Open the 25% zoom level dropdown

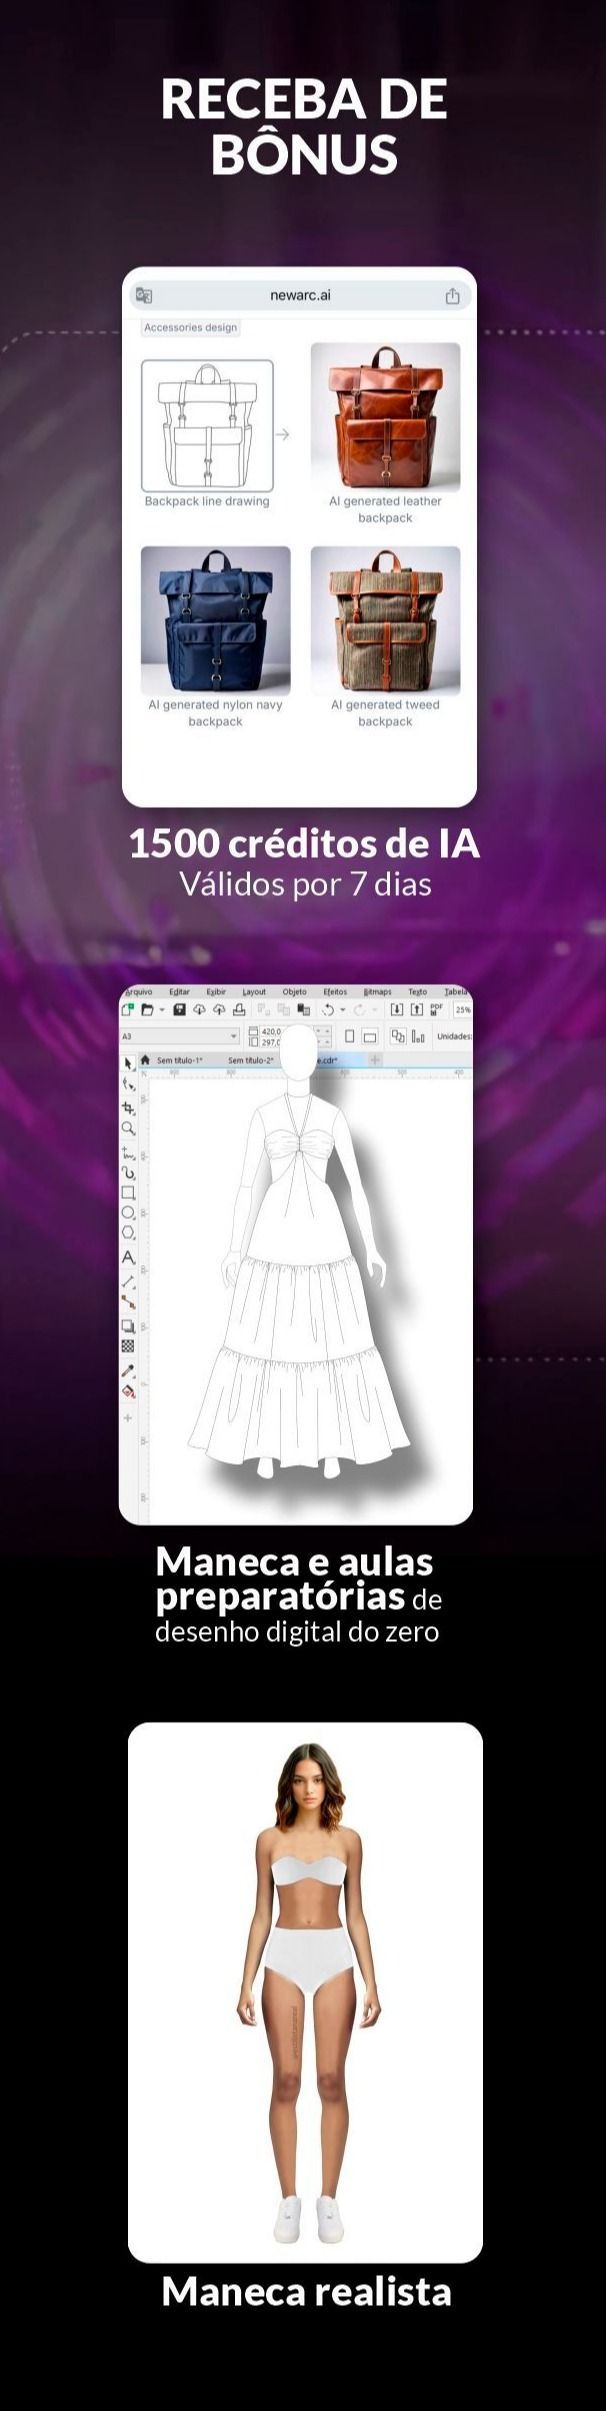463,1010
